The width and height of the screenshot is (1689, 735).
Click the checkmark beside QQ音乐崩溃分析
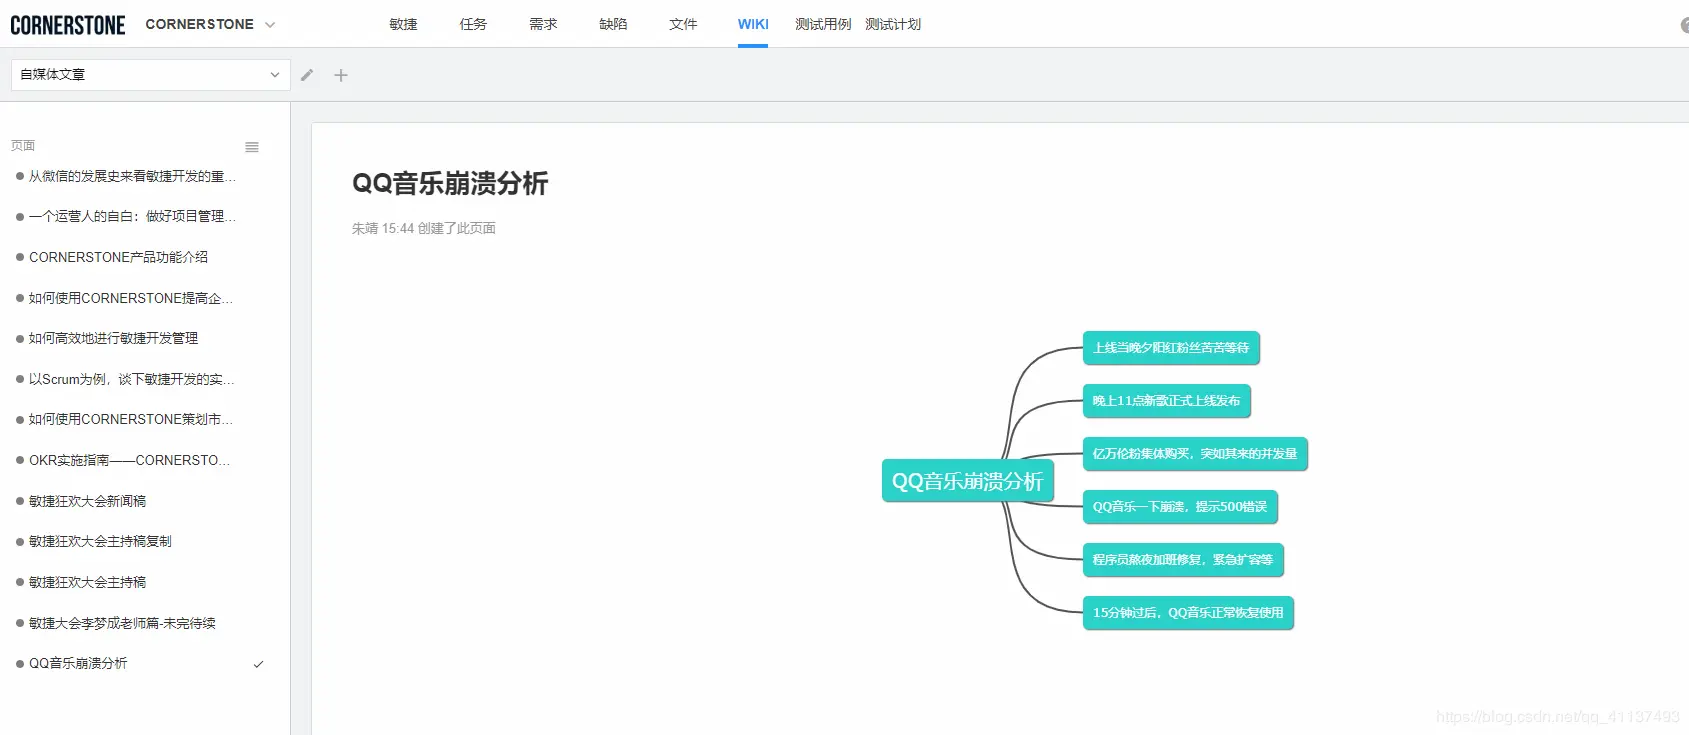[258, 664]
